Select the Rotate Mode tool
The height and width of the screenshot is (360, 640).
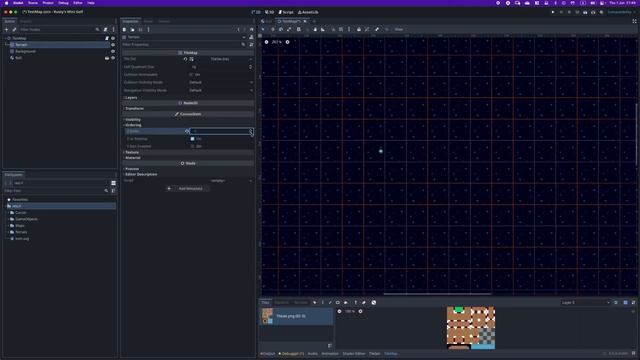(x=281, y=29)
